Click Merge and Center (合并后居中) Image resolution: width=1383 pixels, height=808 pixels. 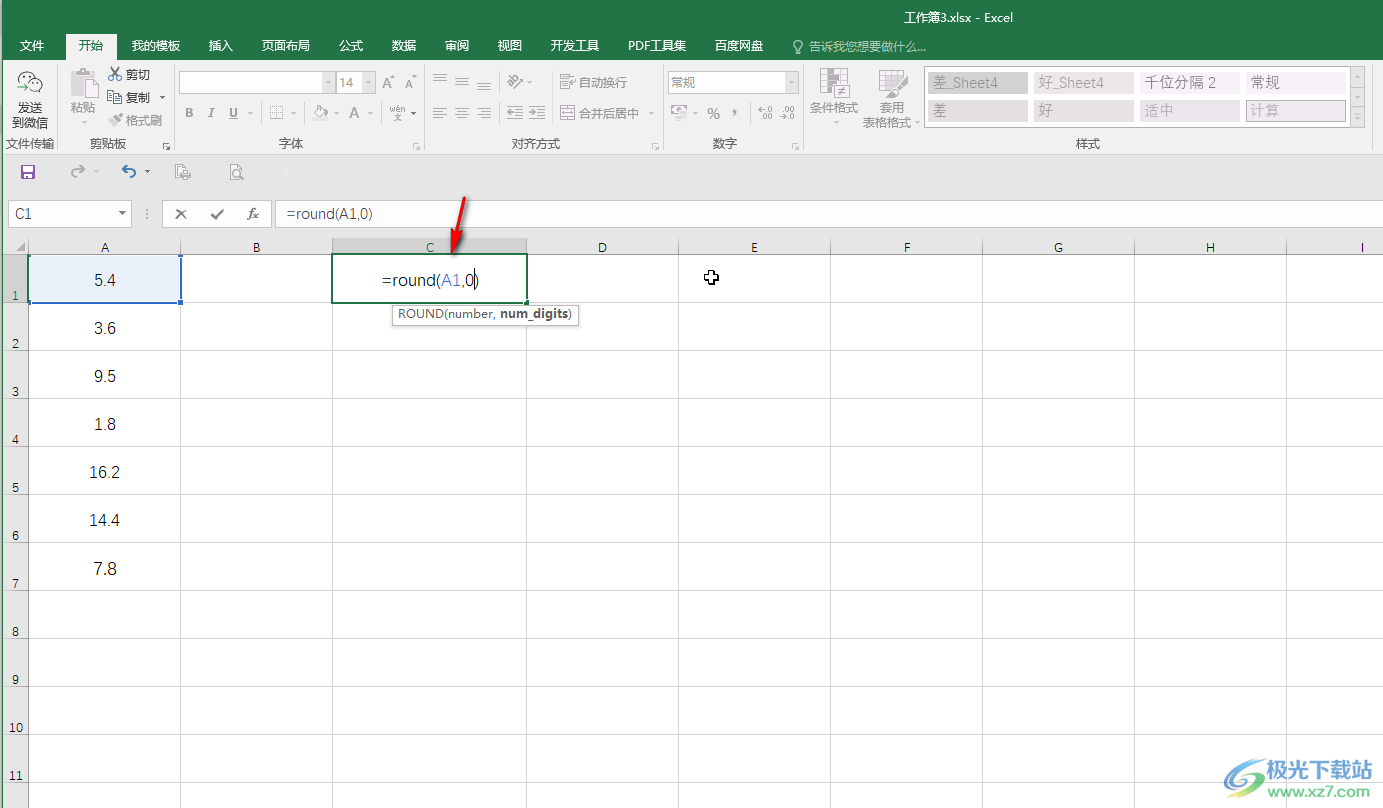click(599, 114)
